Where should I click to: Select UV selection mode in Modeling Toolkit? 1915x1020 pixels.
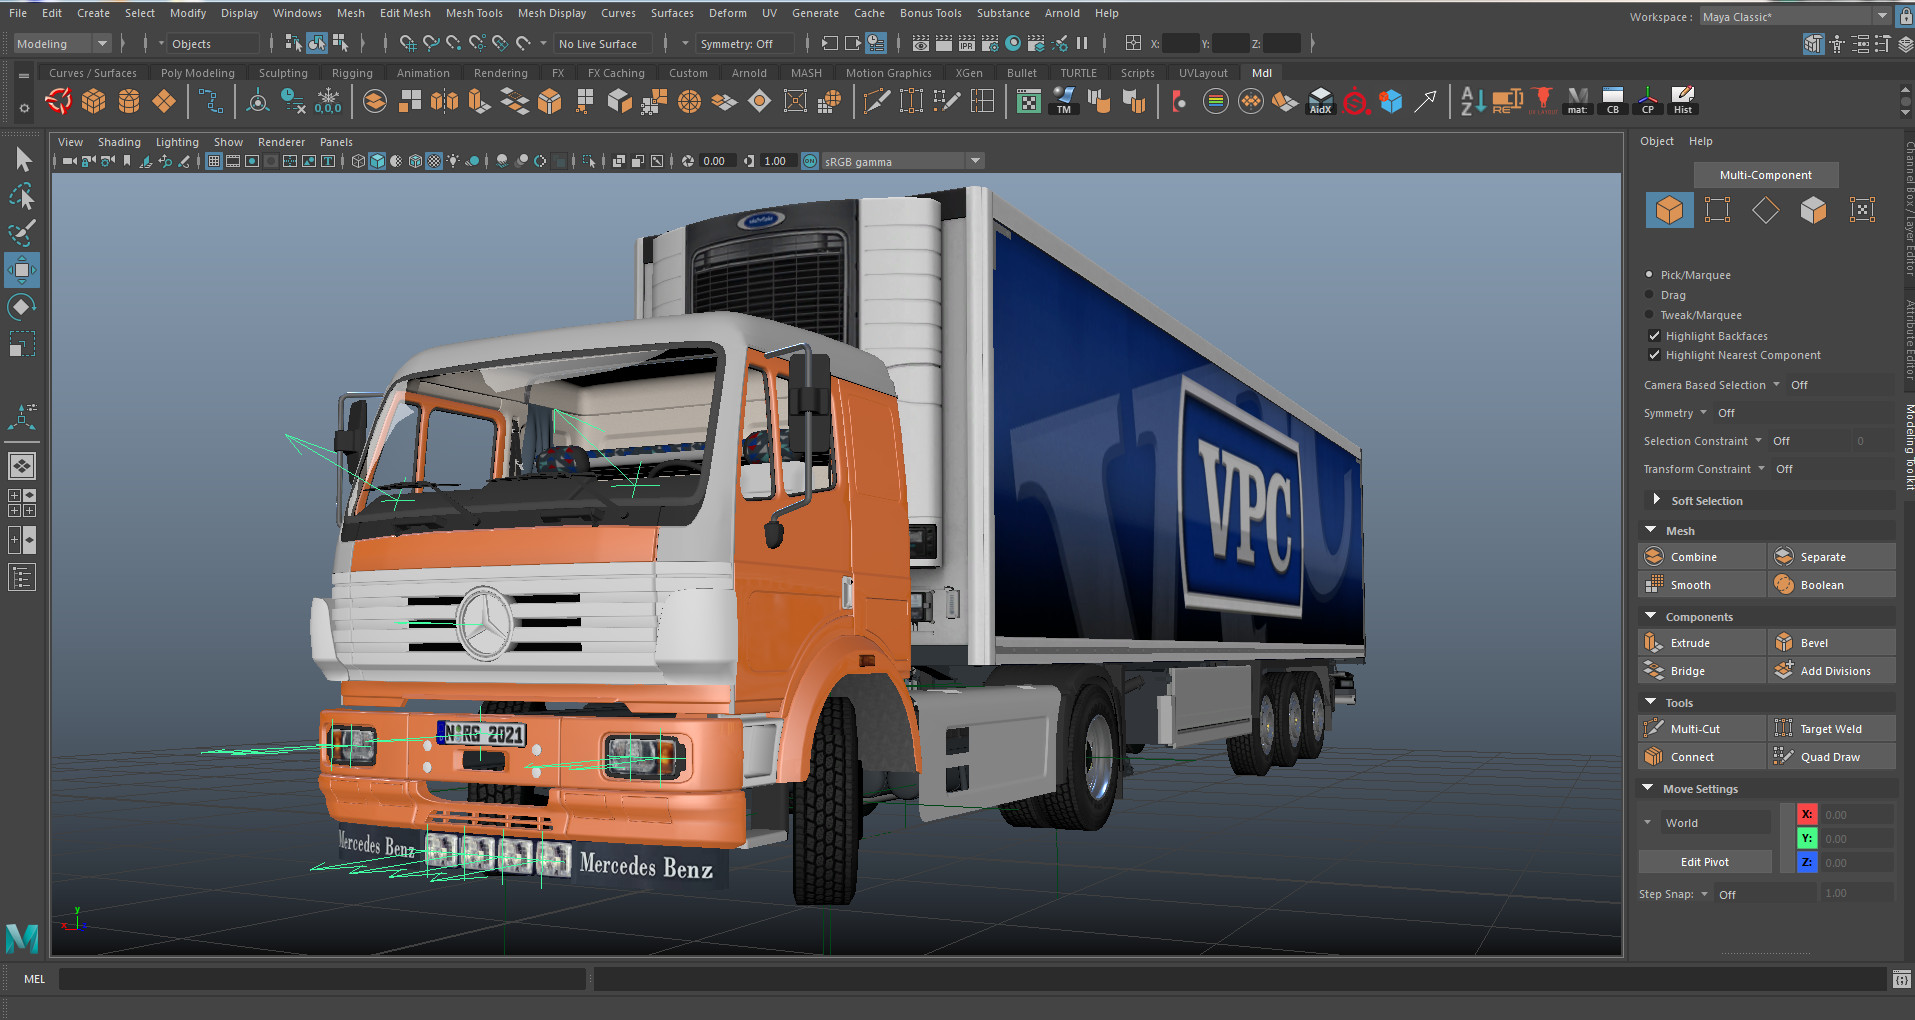click(1862, 210)
